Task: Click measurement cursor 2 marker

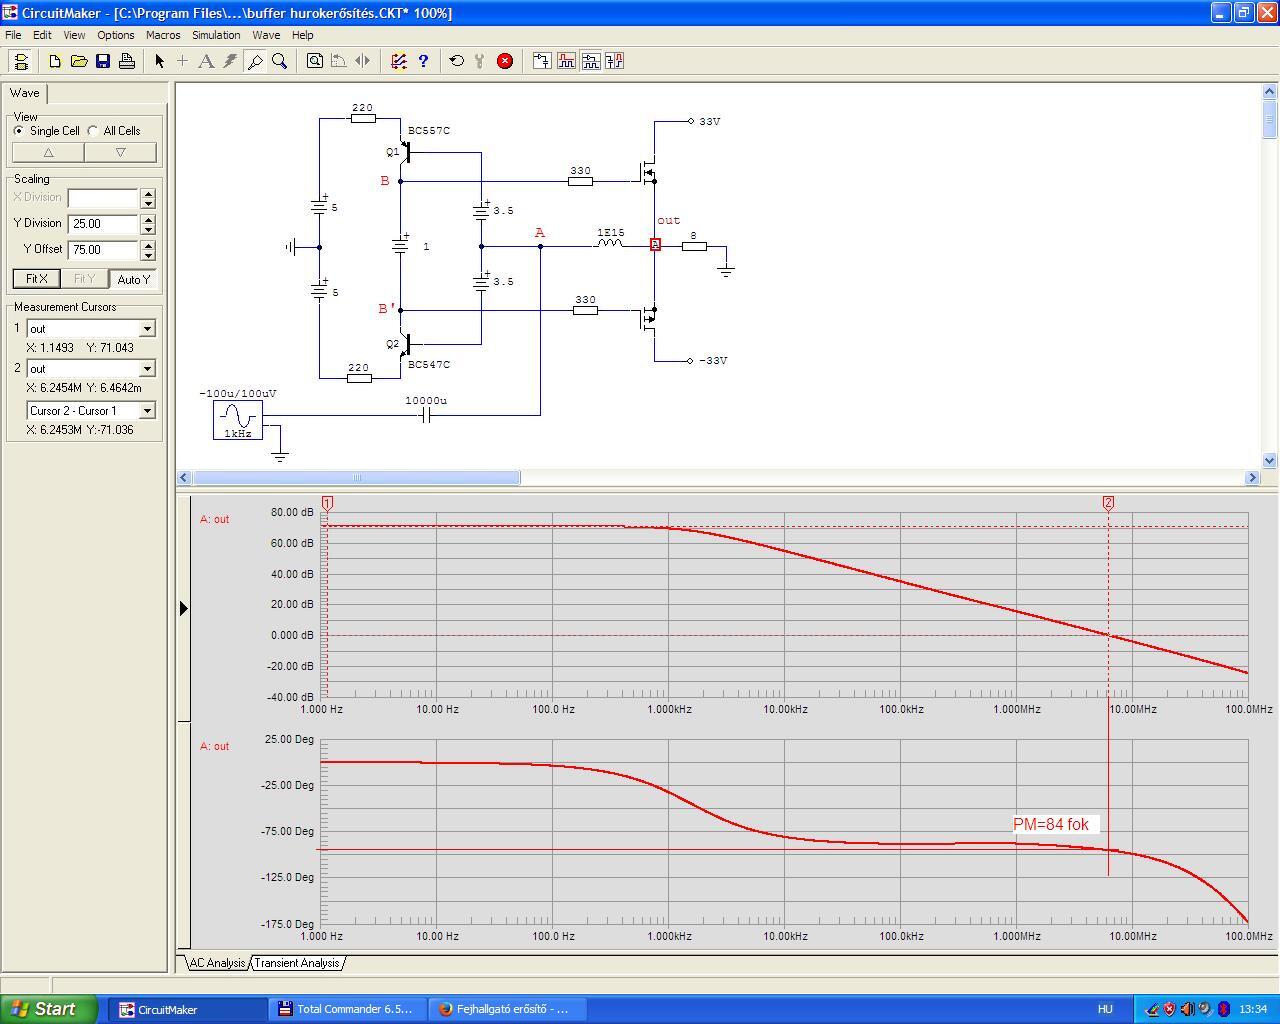Action: pyautogui.click(x=1108, y=503)
